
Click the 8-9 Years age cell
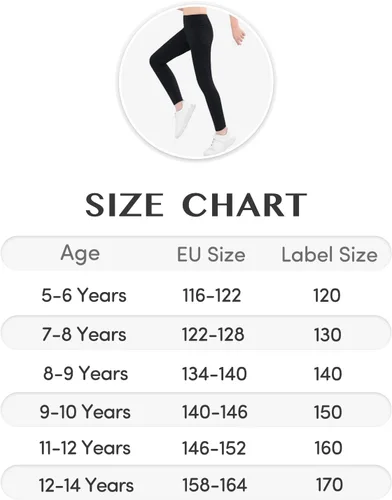(x=86, y=373)
